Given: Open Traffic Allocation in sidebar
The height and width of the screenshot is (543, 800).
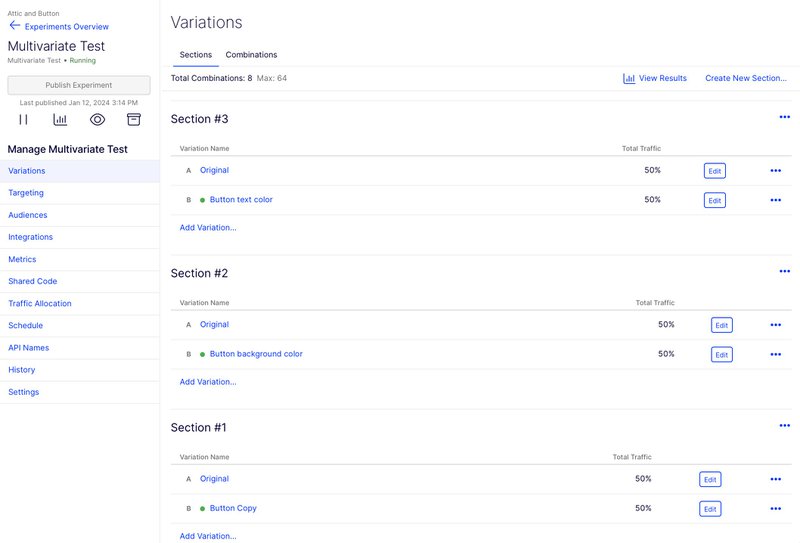Looking at the screenshot, I should click(40, 303).
